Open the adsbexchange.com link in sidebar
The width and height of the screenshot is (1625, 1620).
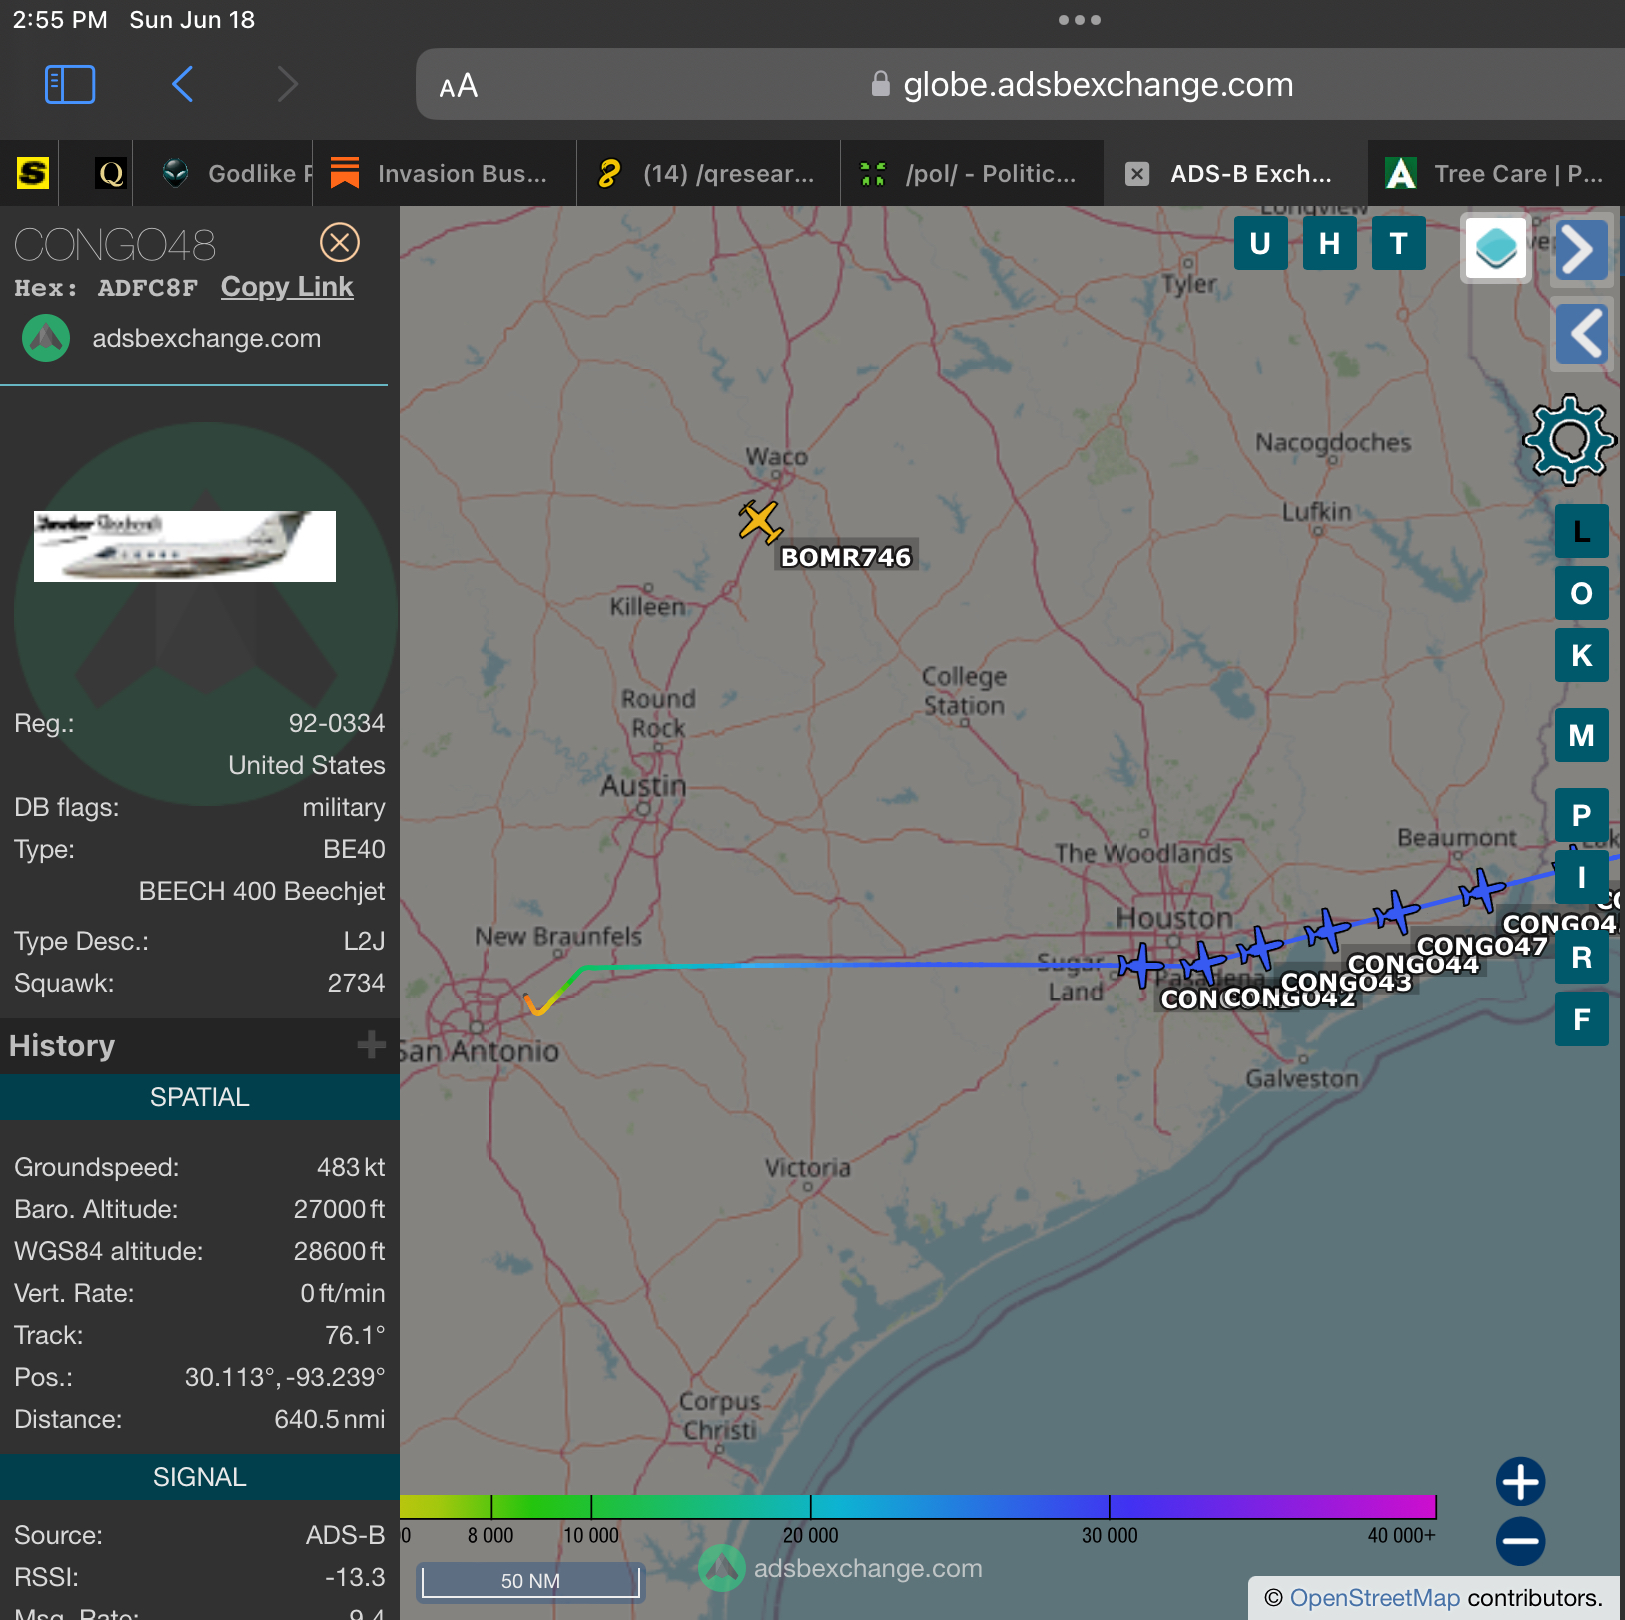click(x=206, y=338)
